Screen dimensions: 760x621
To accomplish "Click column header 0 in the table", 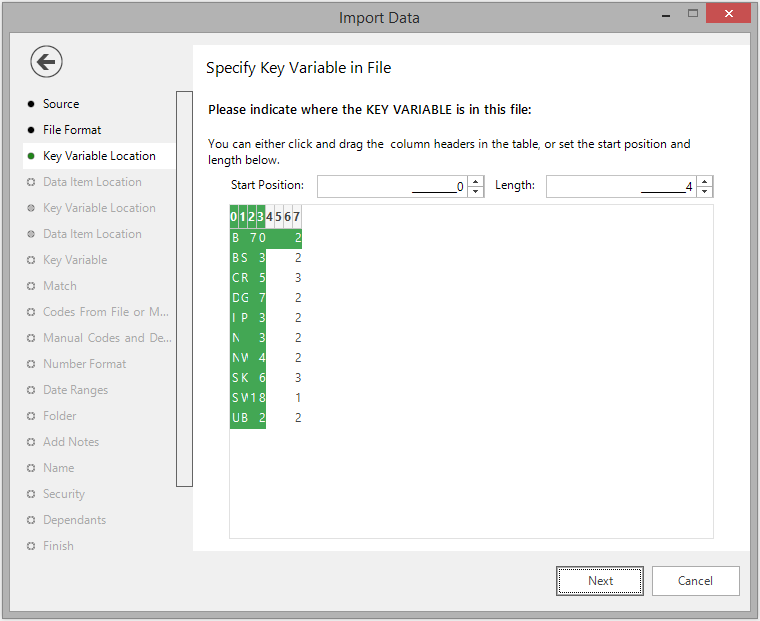I will point(234,217).
